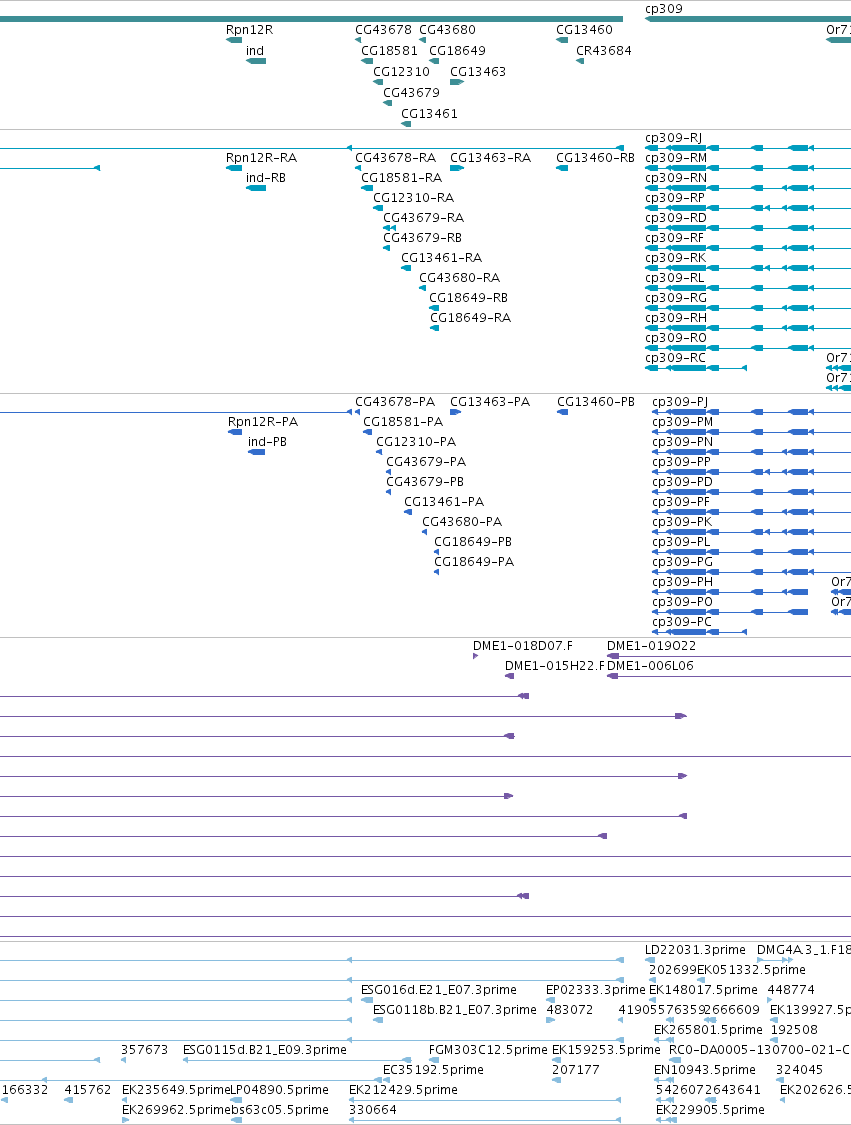The image size is (851, 1125).
Task: Select polypeptide CG43679-PB
Action: [x=425, y=481]
